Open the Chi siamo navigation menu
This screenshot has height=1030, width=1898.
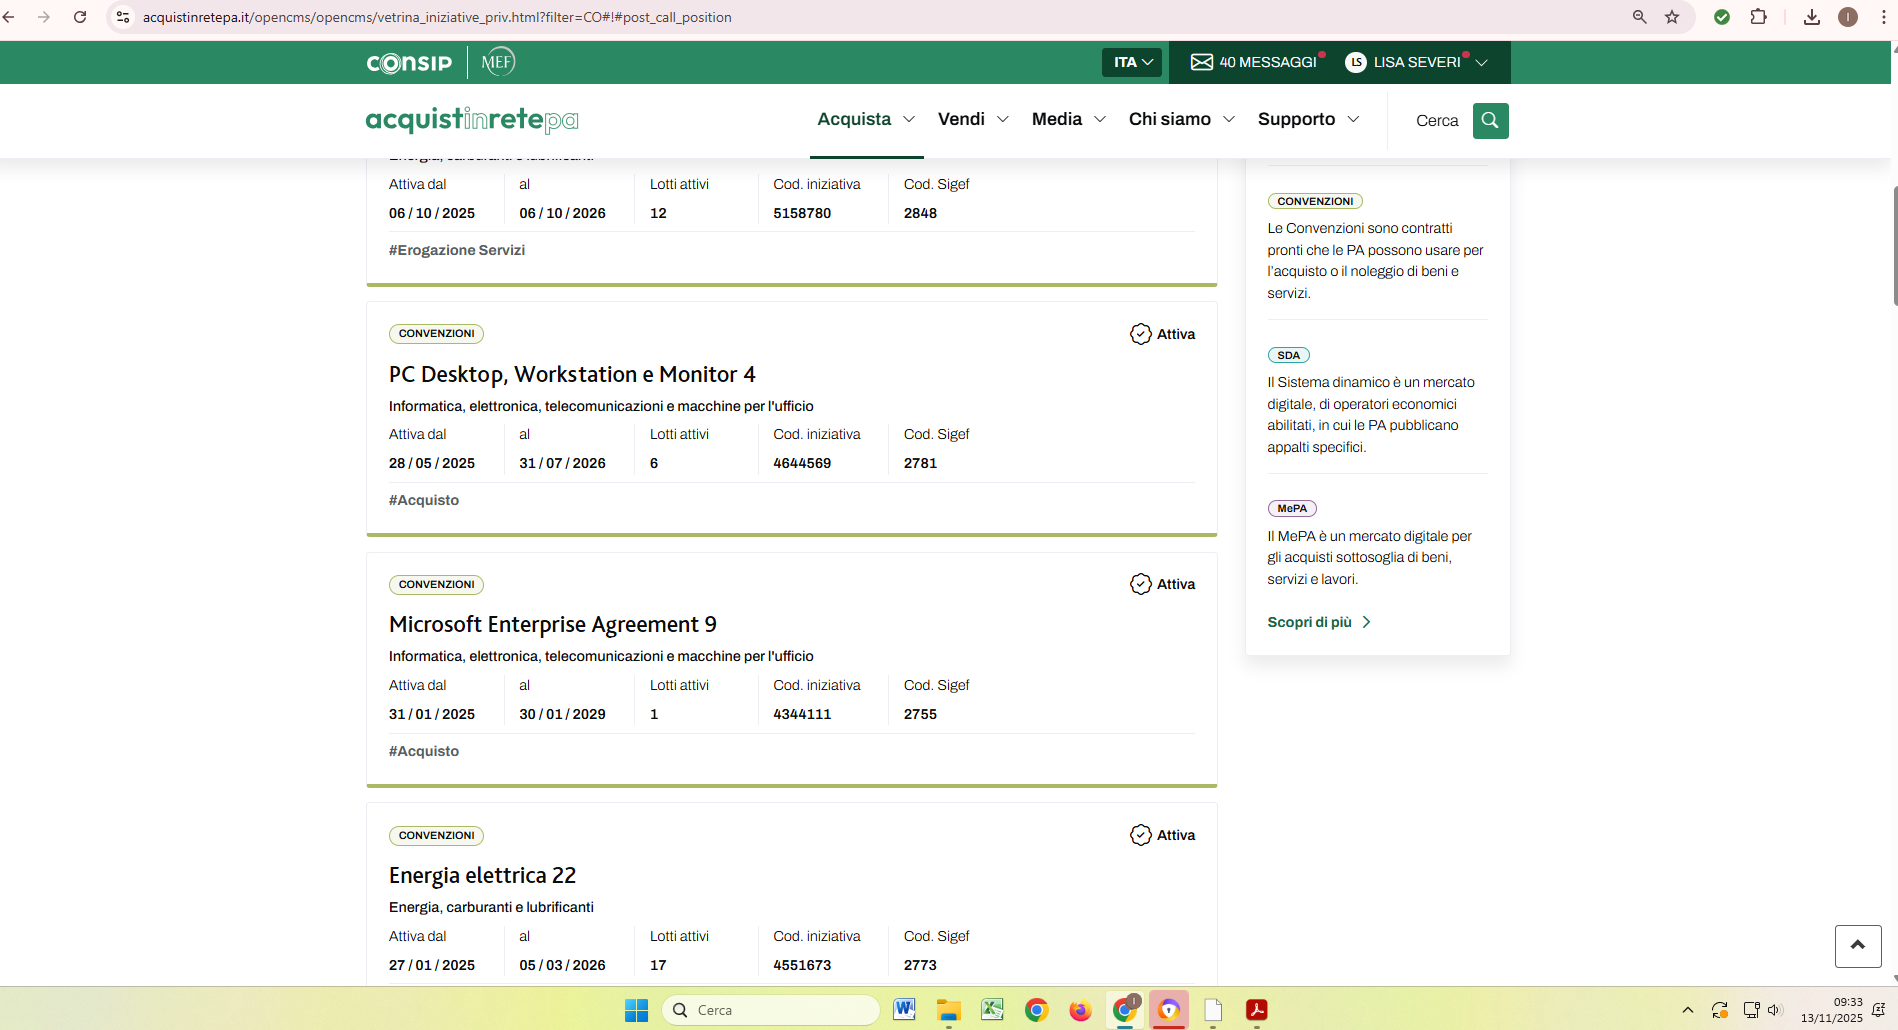(1181, 119)
